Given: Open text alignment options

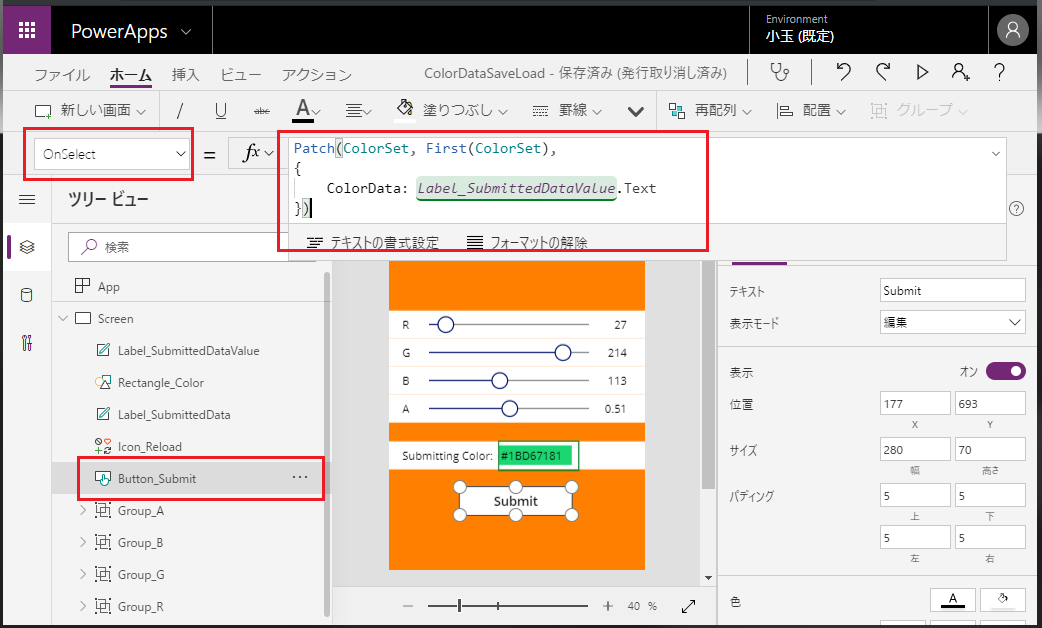Looking at the screenshot, I should [358, 110].
